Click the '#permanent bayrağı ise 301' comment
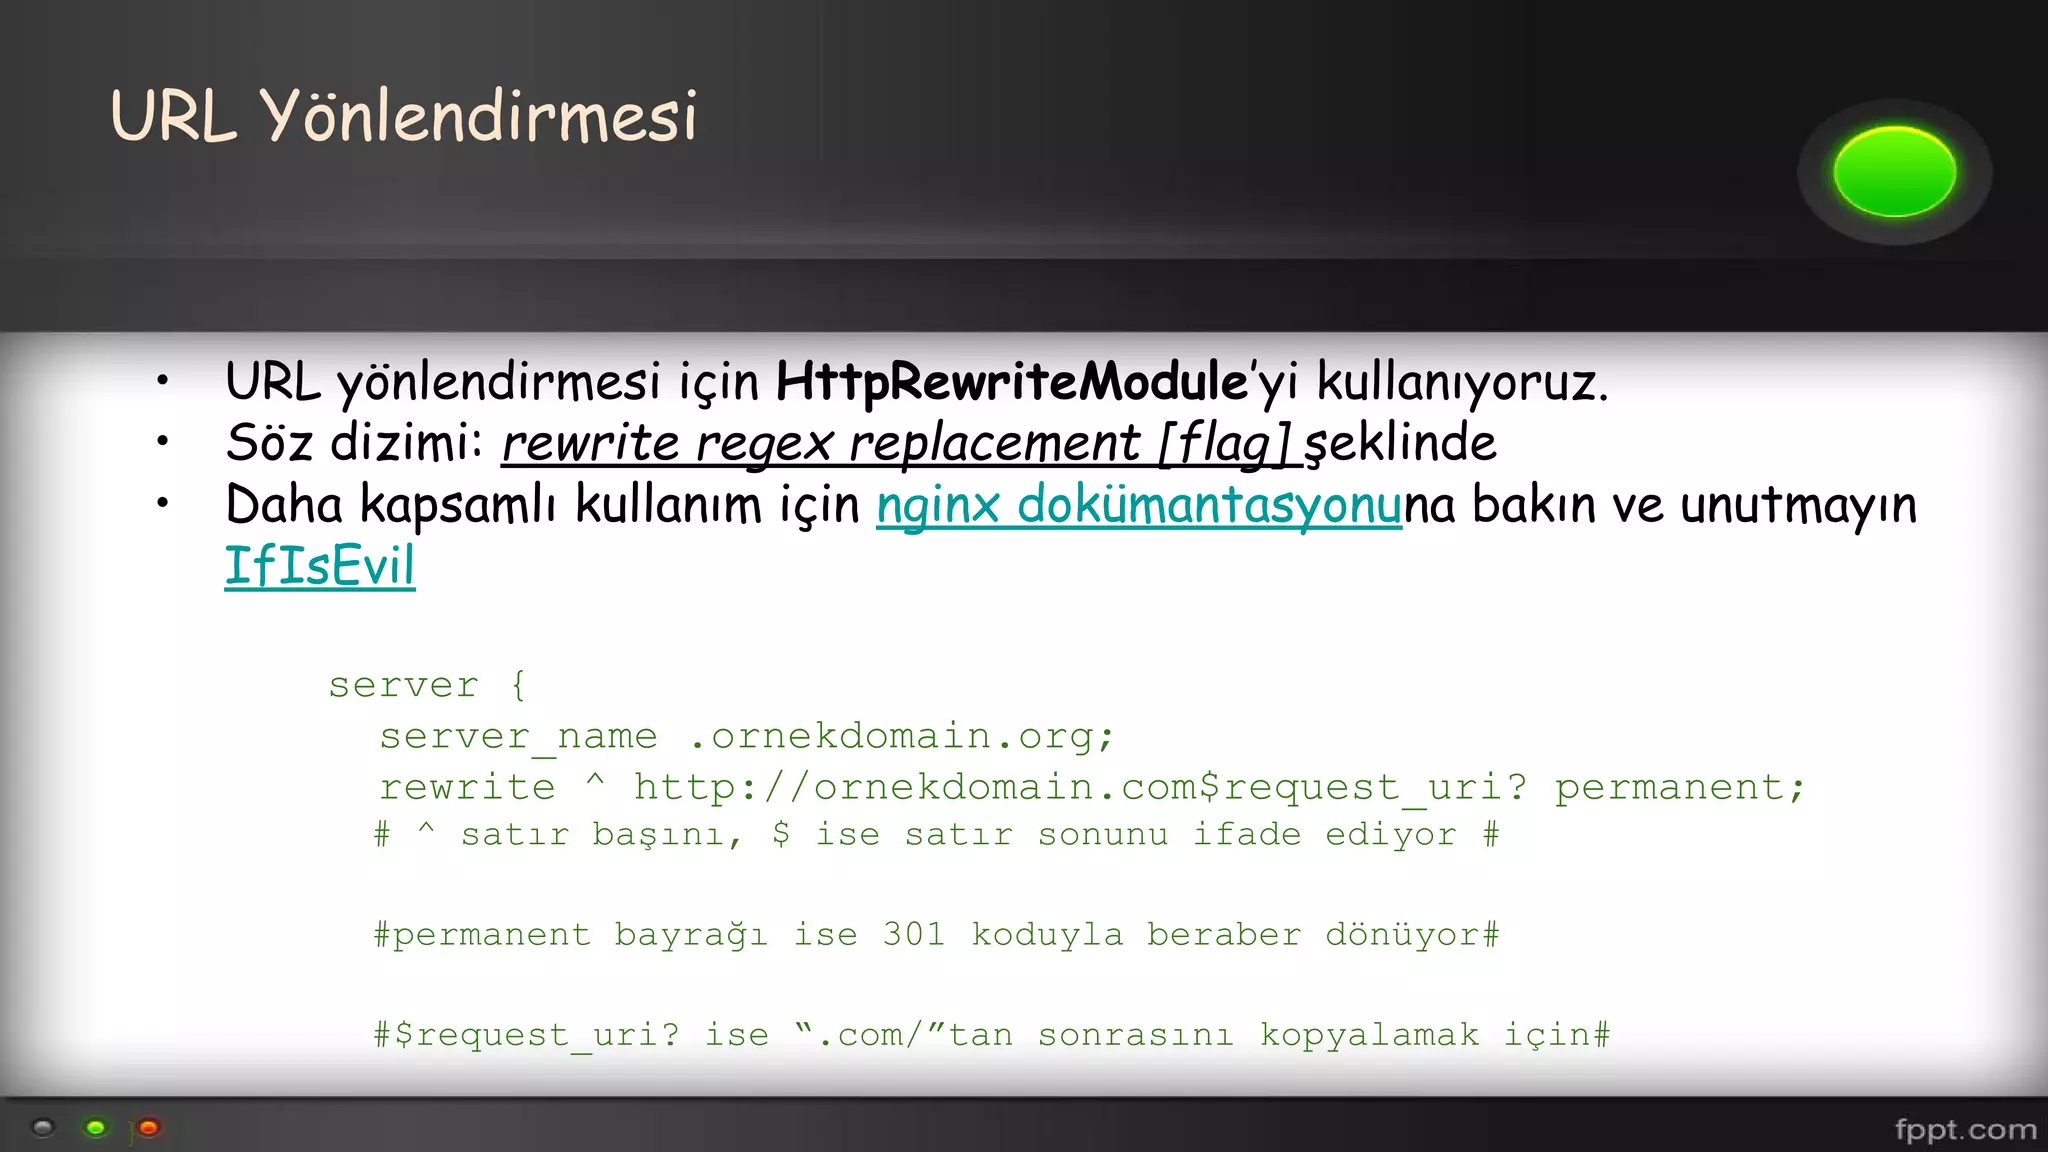 (x=936, y=934)
